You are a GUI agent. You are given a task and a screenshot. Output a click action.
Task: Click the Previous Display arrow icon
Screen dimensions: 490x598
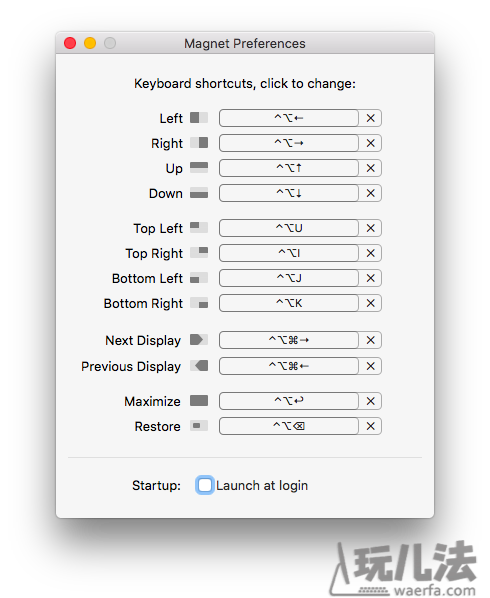pyautogui.click(x=199, y=366)
